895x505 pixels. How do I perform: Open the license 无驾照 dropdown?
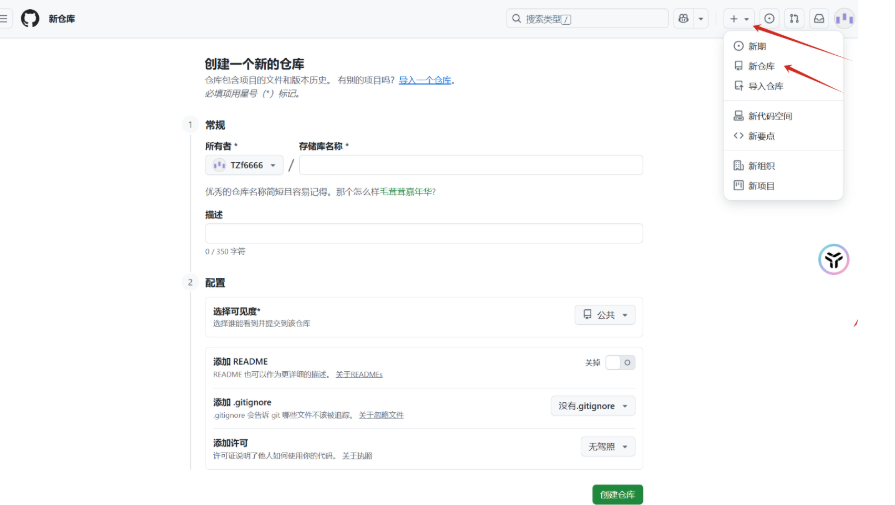(608, 447)
